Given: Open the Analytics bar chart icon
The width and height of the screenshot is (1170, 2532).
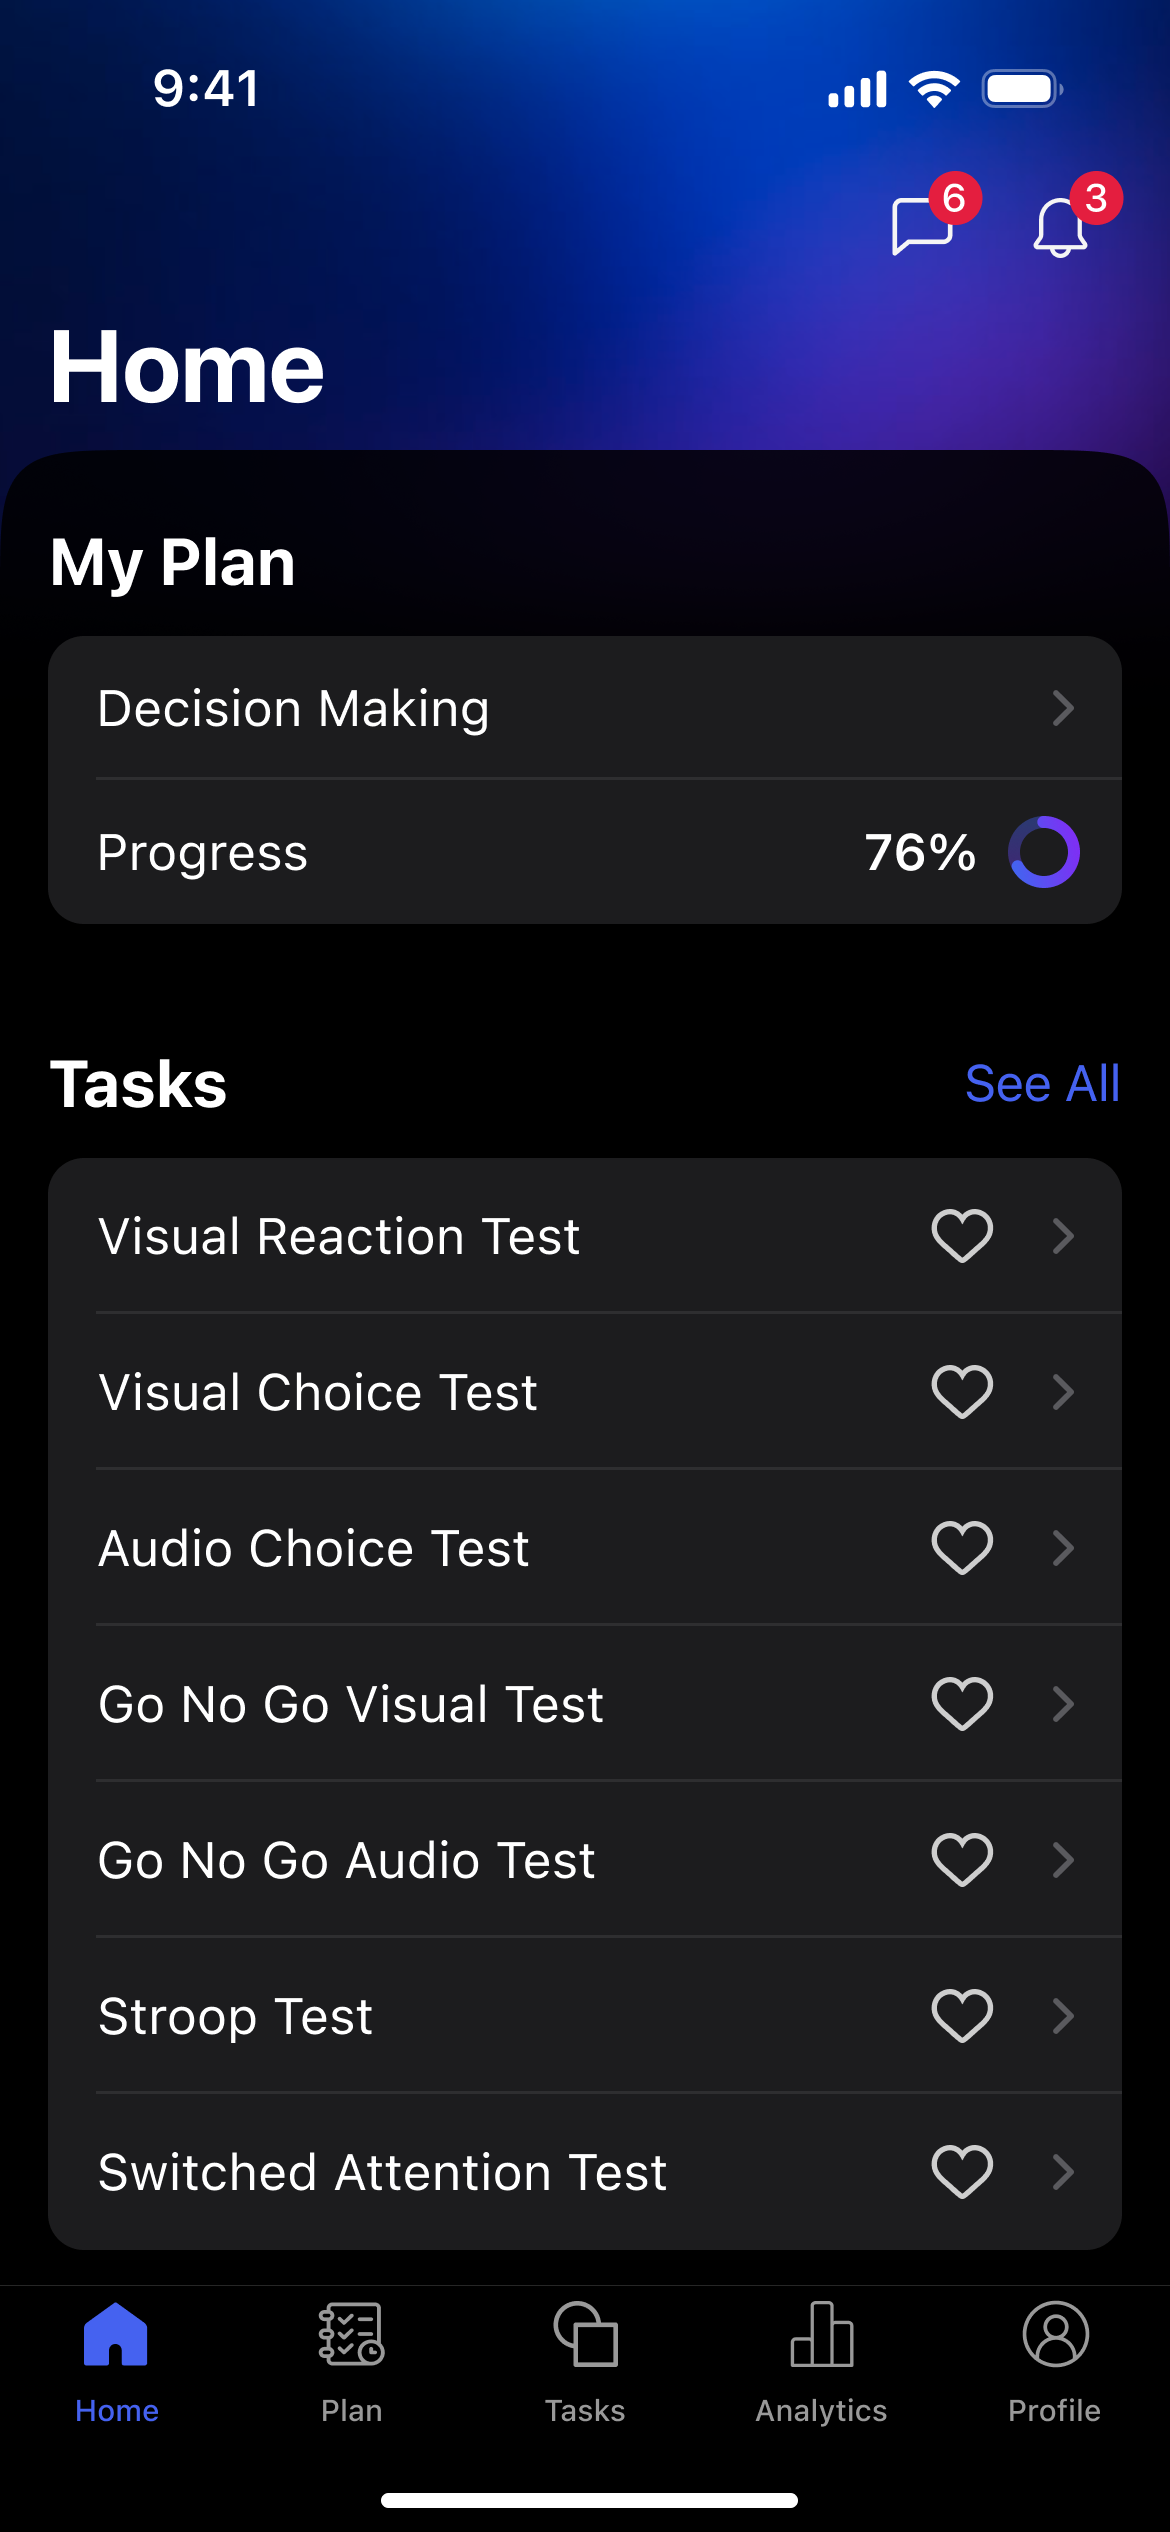Looking at the screenshot, I should click(x=821, y=2334).
